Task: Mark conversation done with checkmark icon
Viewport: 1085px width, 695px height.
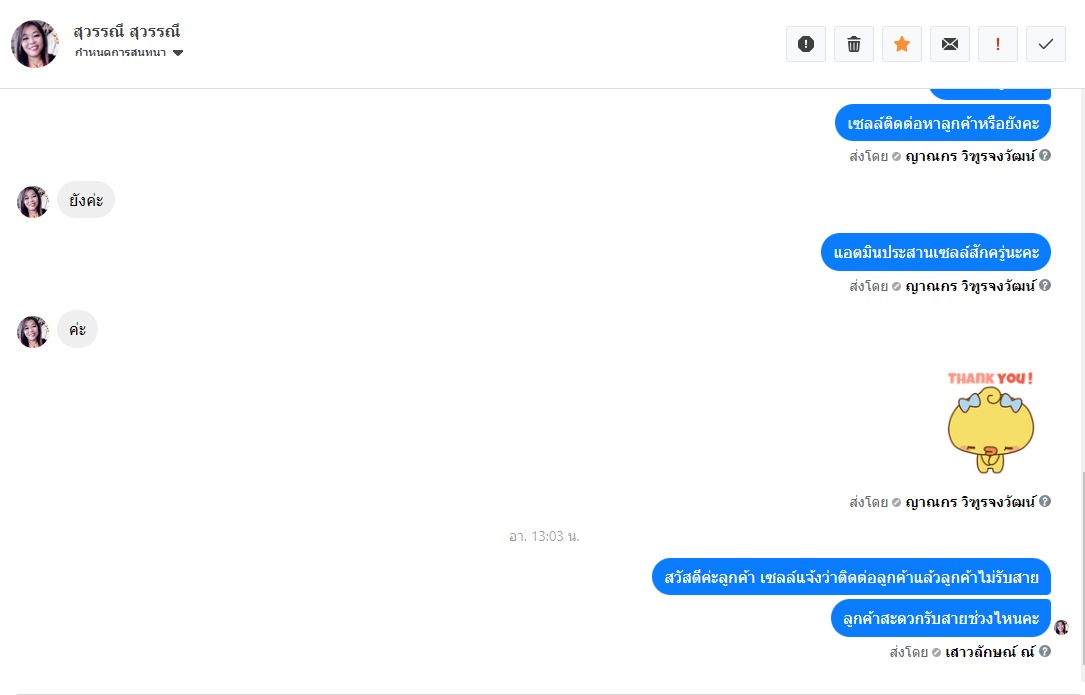Action: point(1046,44)
